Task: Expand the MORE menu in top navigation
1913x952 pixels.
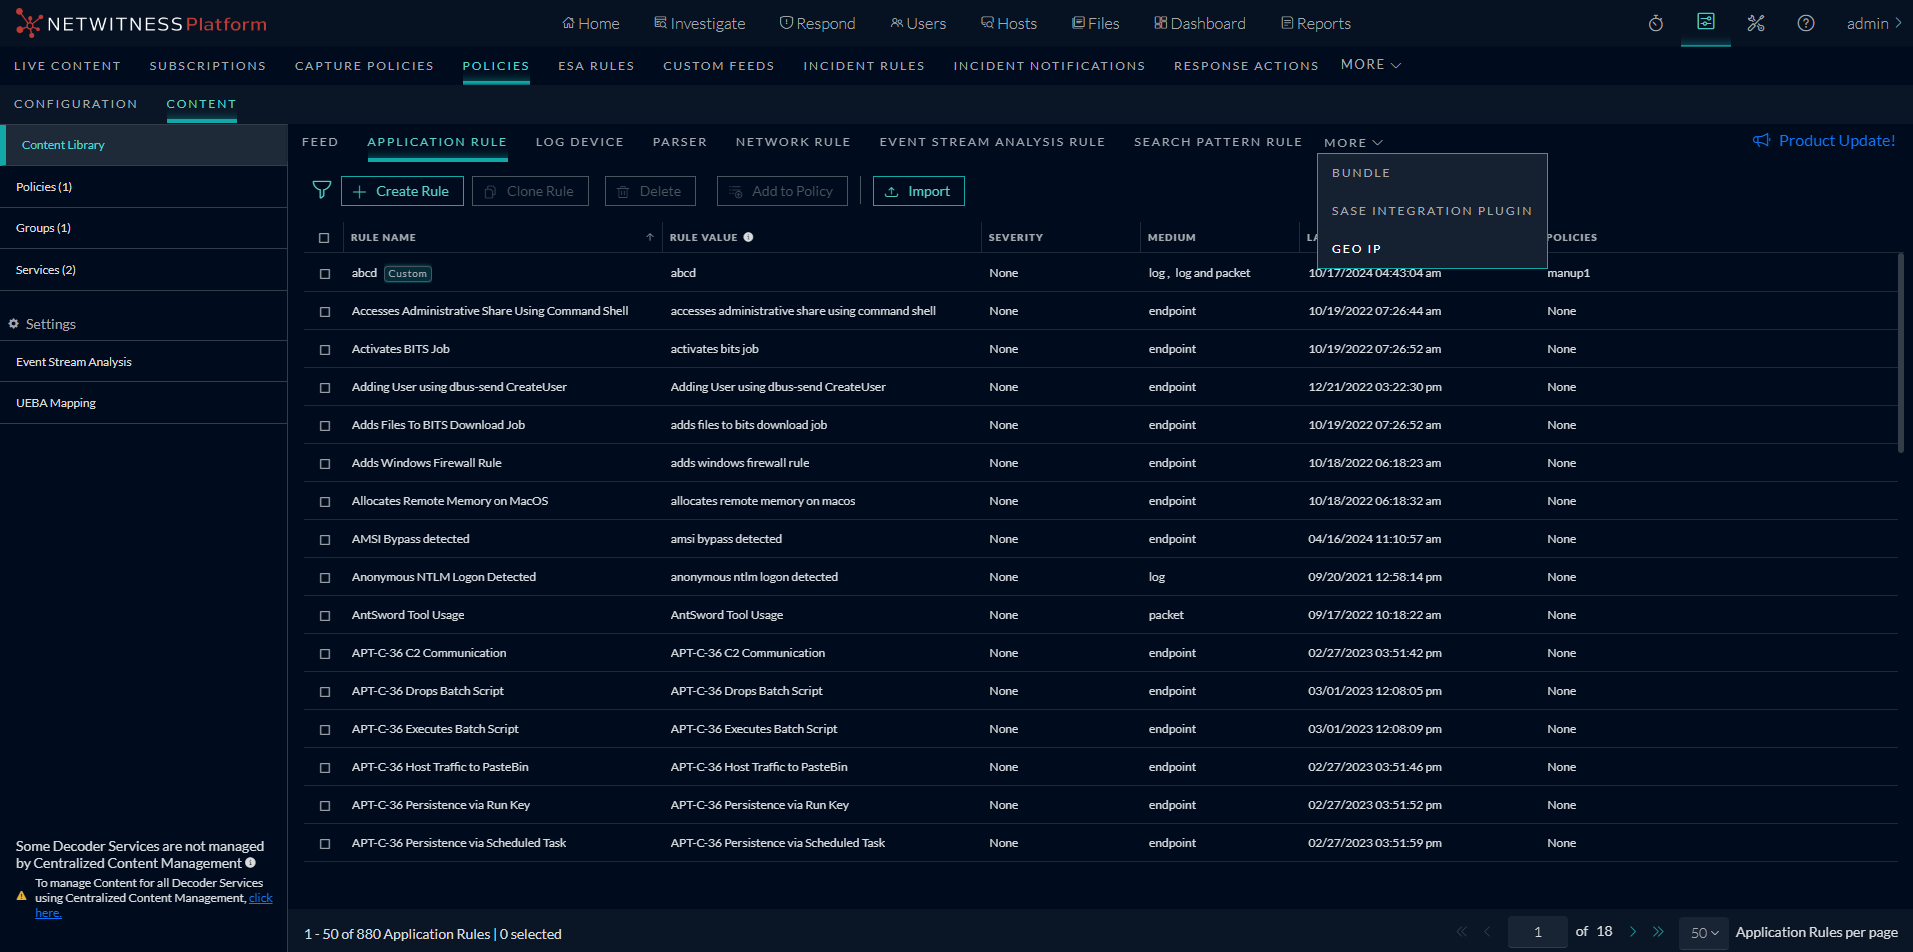Action: tap(1370, 65)
